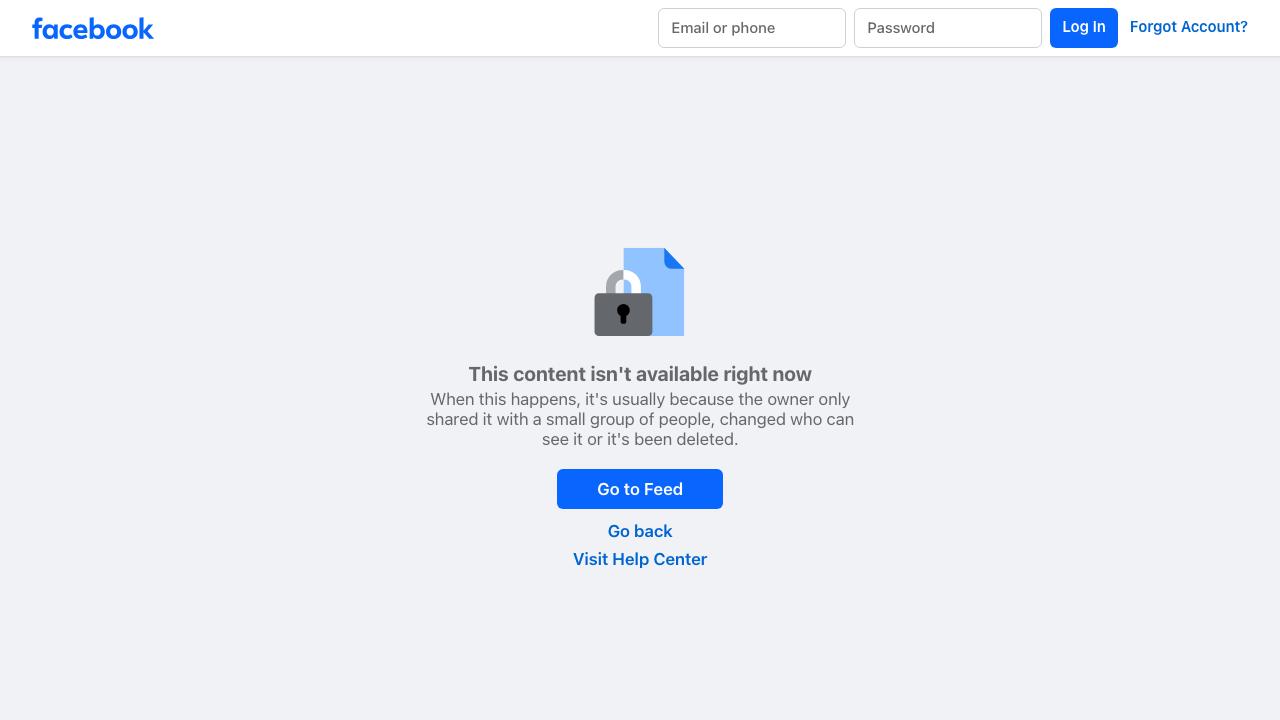Image resolution: width=1280 pixels, height=720 pixels.
Task: Open the Visit Help Center link
Action: [x=640, y=559]
